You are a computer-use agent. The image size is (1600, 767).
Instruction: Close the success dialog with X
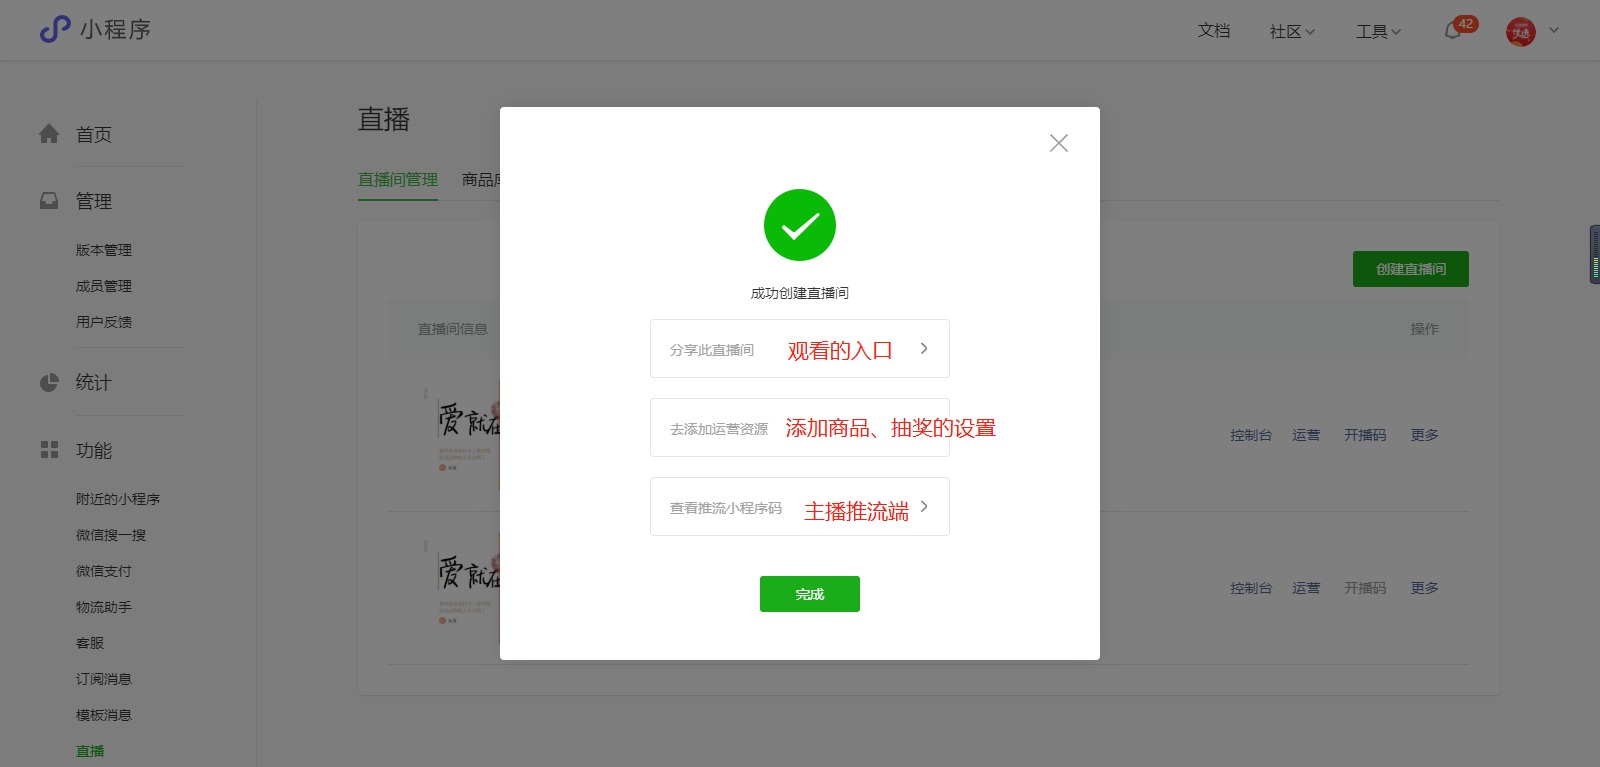[1059, 143]
